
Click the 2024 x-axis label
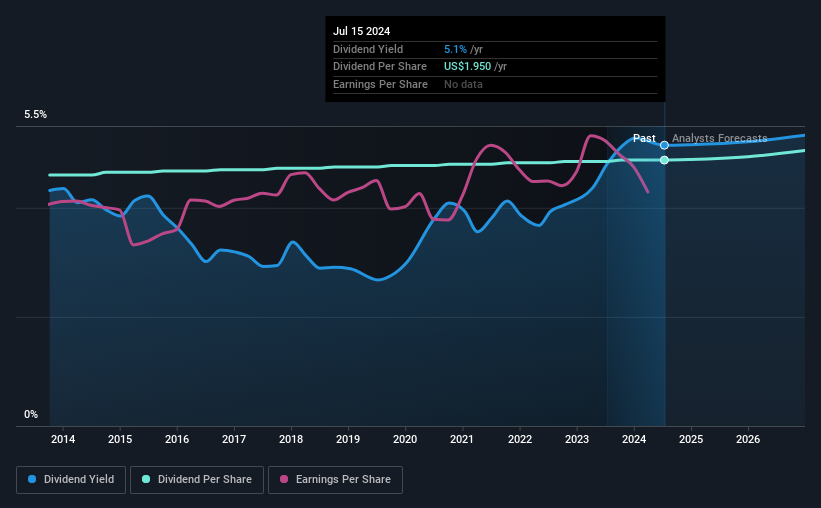634,439
